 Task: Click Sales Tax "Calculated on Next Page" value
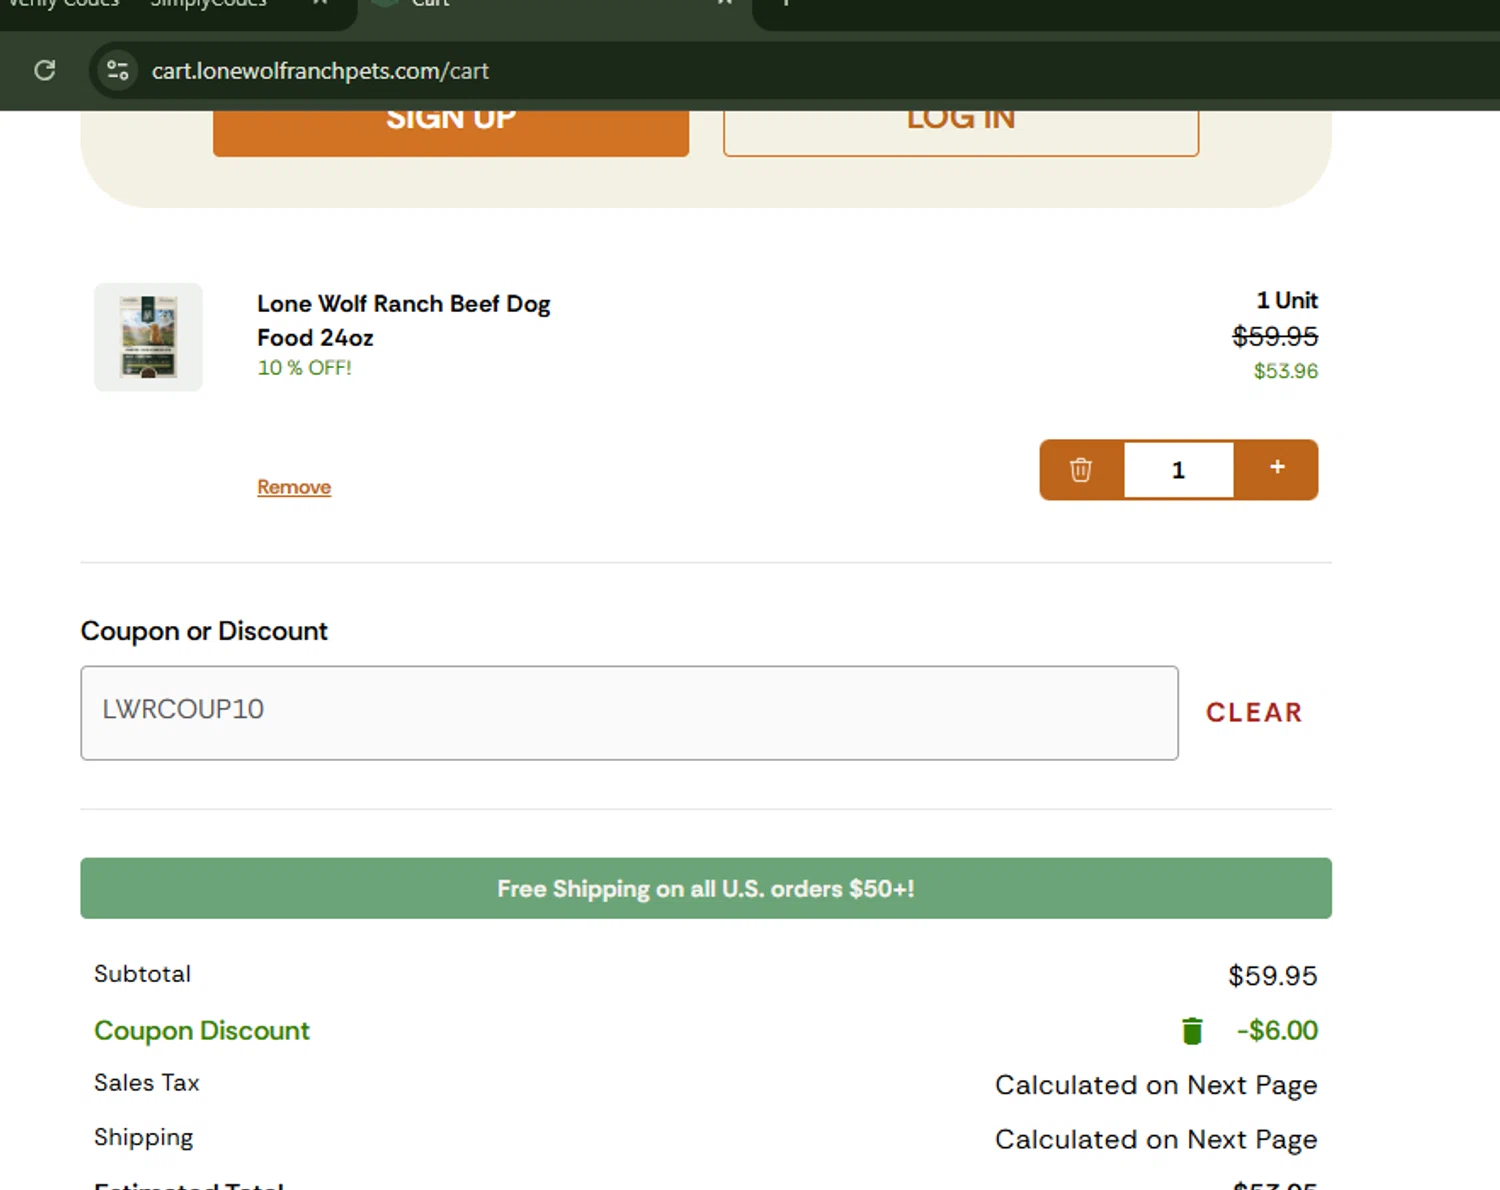1156,1085
